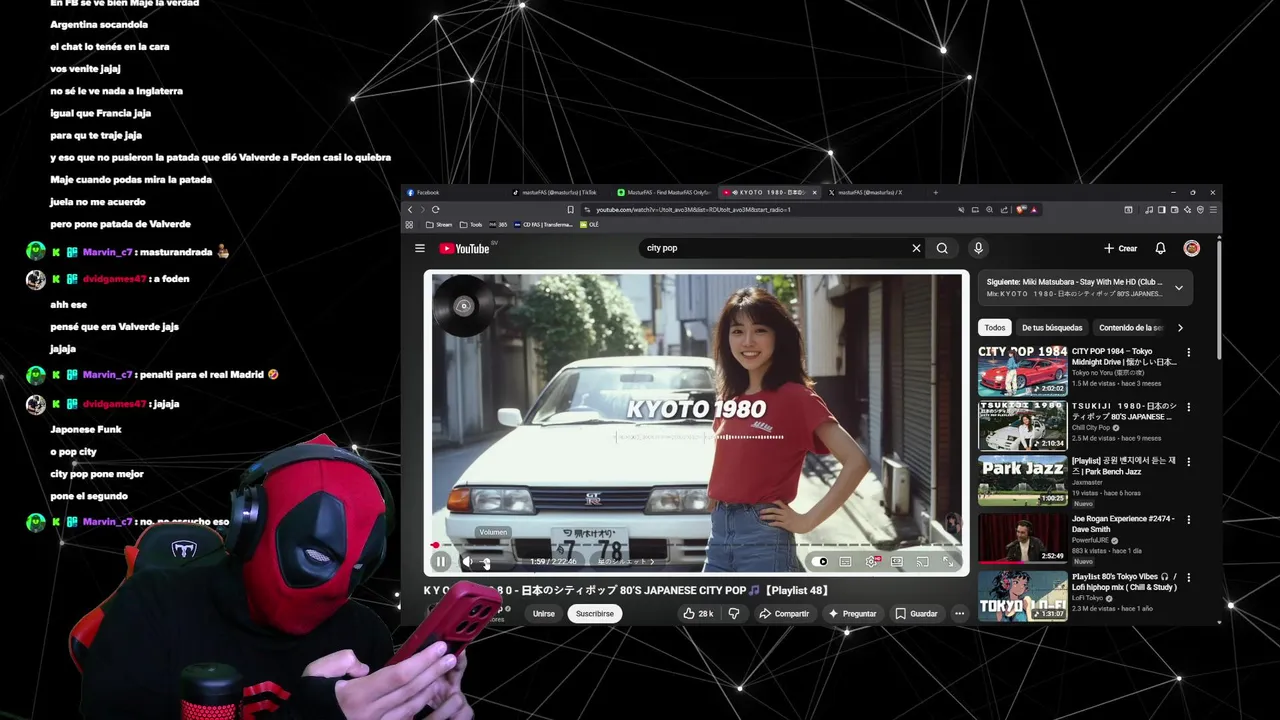1280x720 pixels.
Task: Switch to theater mode
Action: [x=897, y=561]
